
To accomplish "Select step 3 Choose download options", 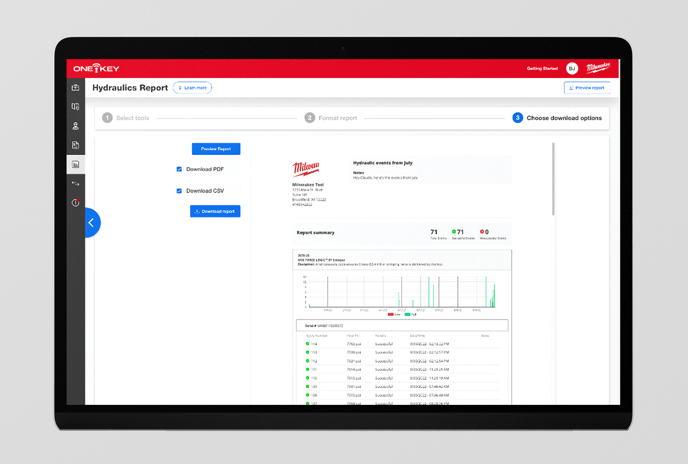I will tap(557, 118).
